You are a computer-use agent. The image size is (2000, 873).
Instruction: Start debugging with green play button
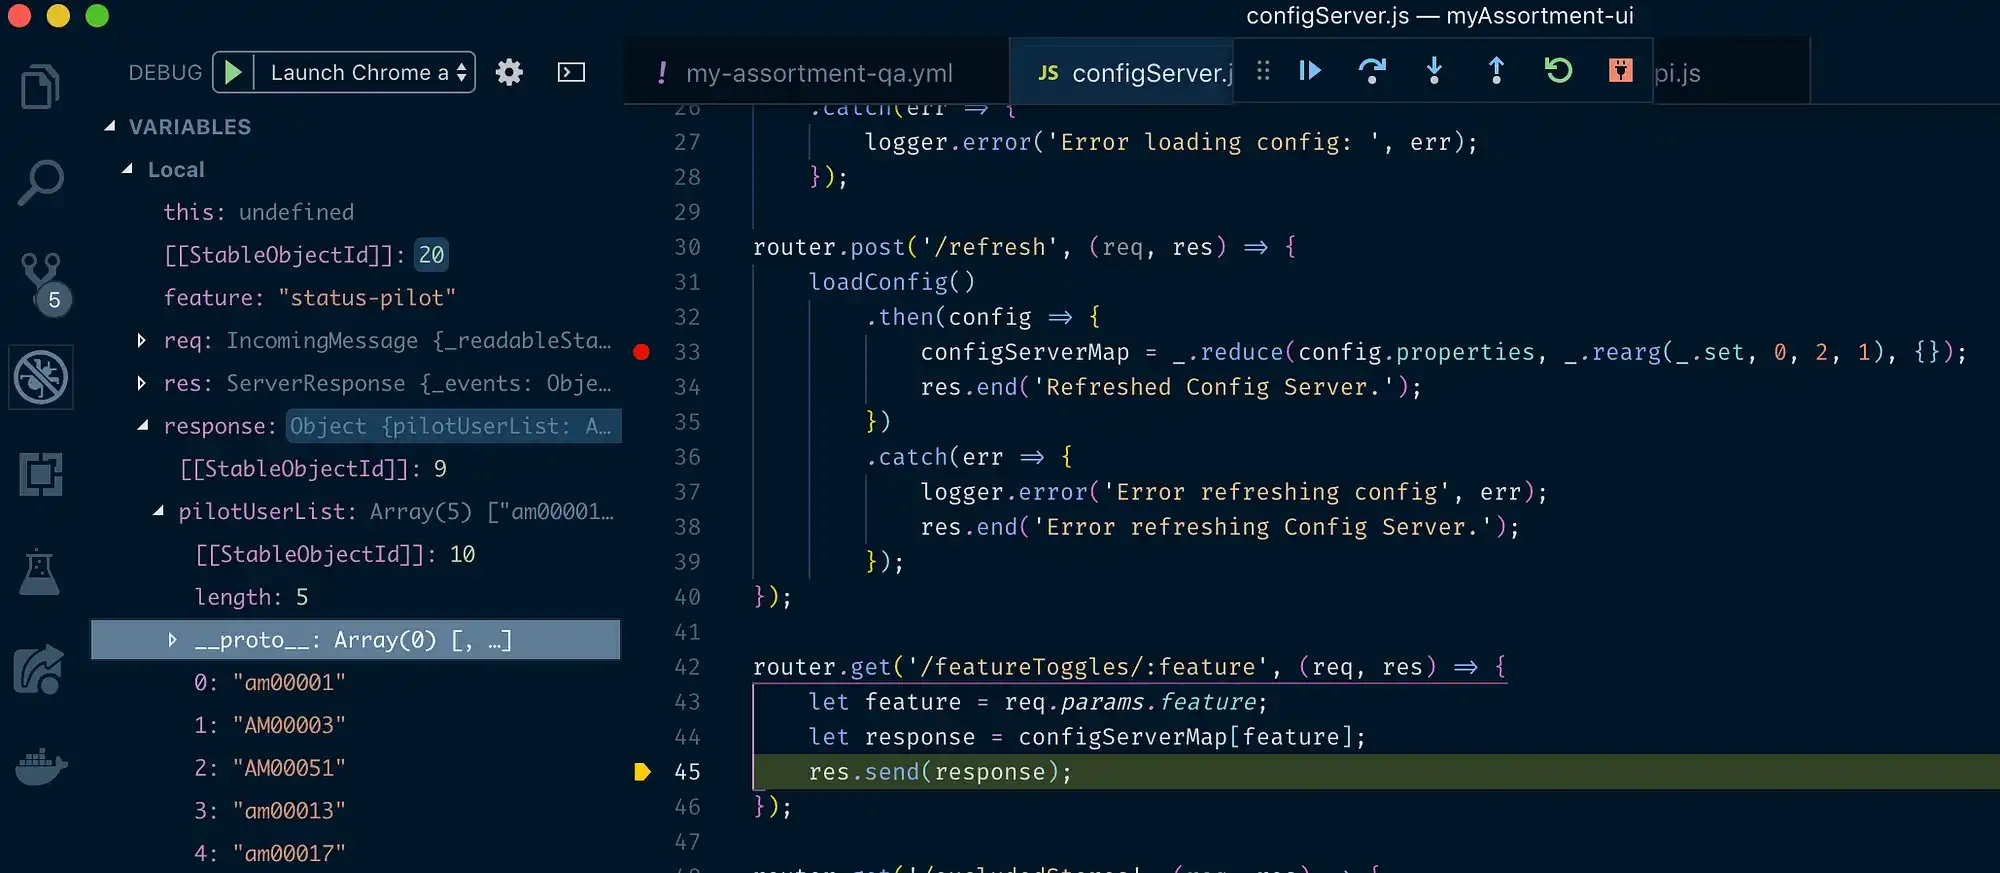pyautogui.click(x=233, y=72)
